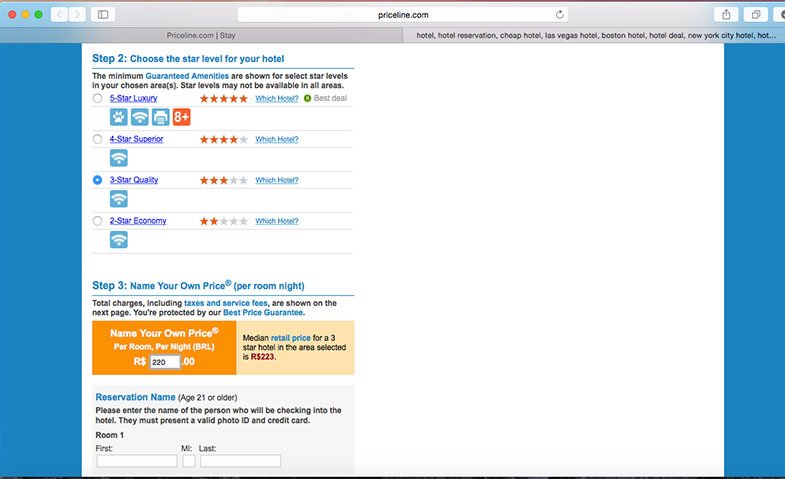Click the orange 8+ amenities icon
Image resolution: width=785 pixels, height=479 pixels.
click(x=181, y=117)
